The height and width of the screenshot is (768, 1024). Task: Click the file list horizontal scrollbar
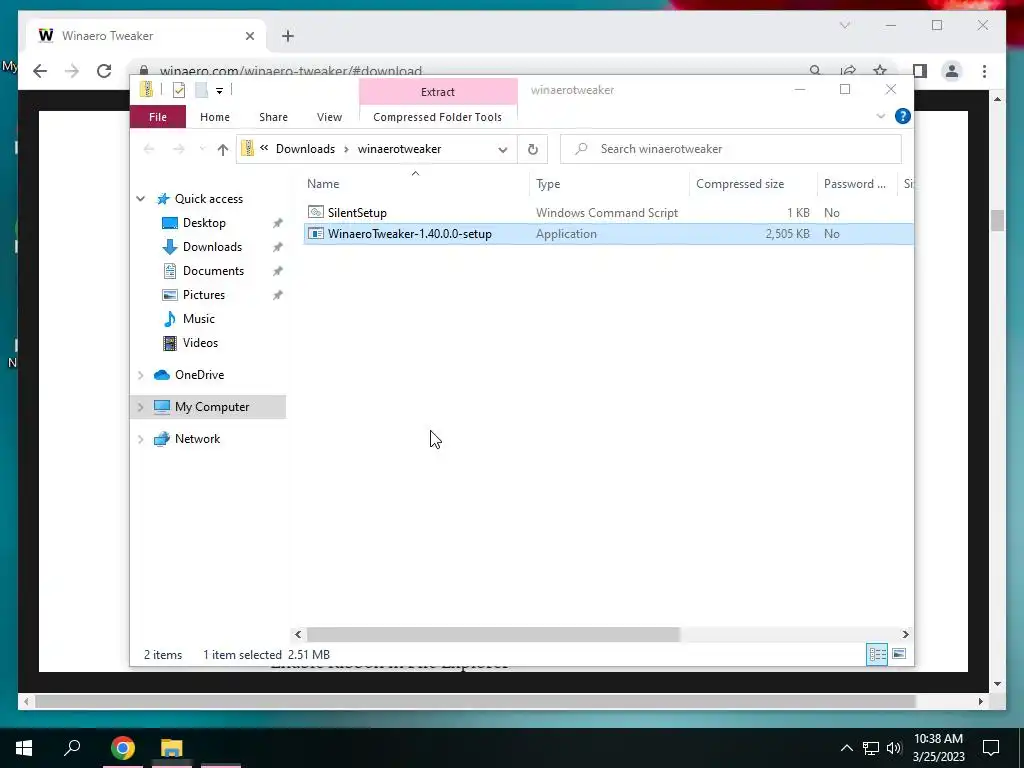tap(493, 634)
